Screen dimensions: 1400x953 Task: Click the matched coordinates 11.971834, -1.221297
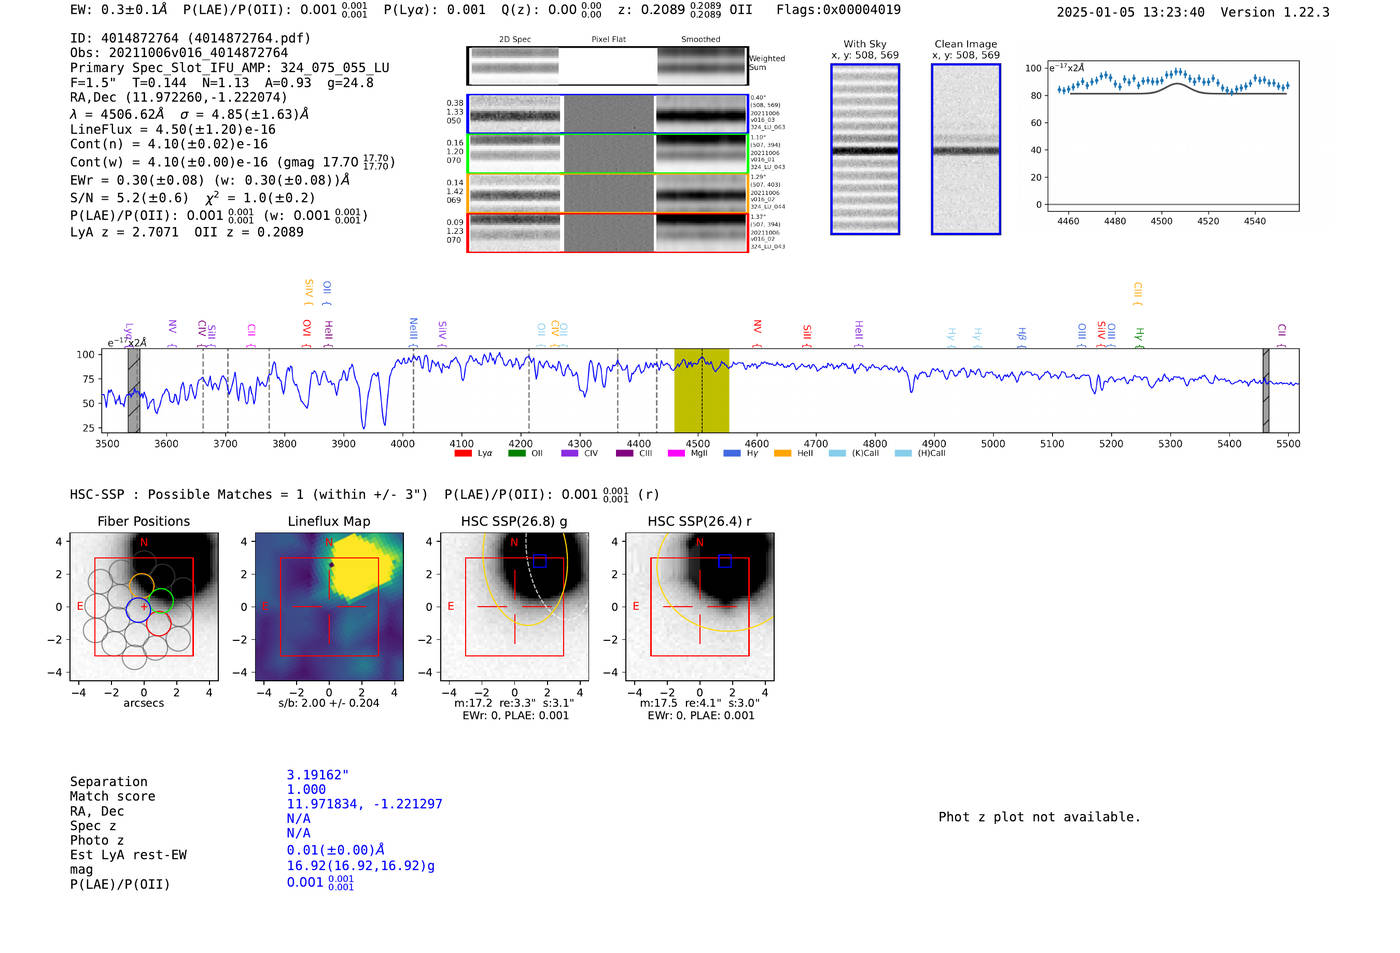(x=364, y=804)
